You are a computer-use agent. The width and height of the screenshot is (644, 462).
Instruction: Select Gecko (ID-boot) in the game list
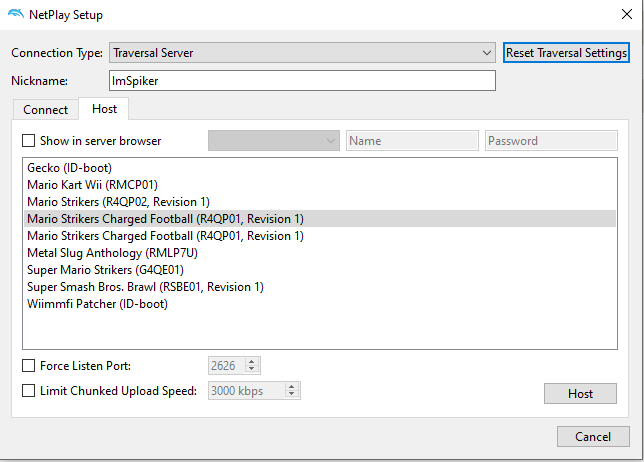[320, 168]
